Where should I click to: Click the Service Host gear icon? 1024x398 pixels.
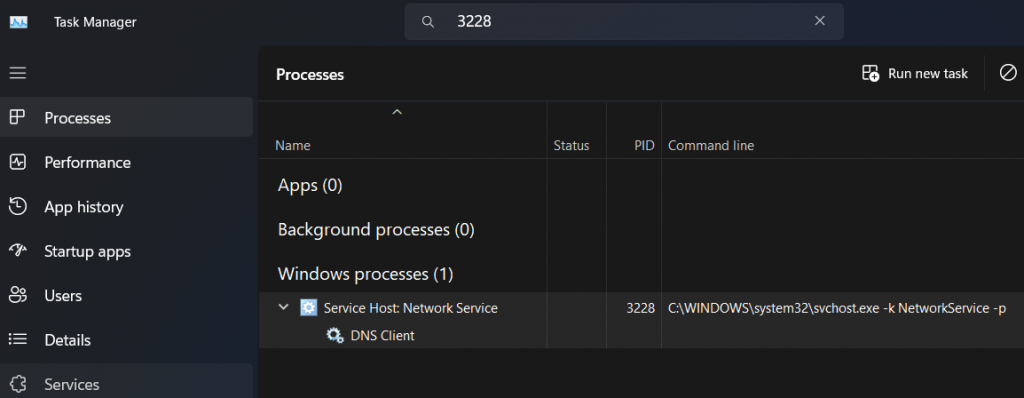point(308,308)
